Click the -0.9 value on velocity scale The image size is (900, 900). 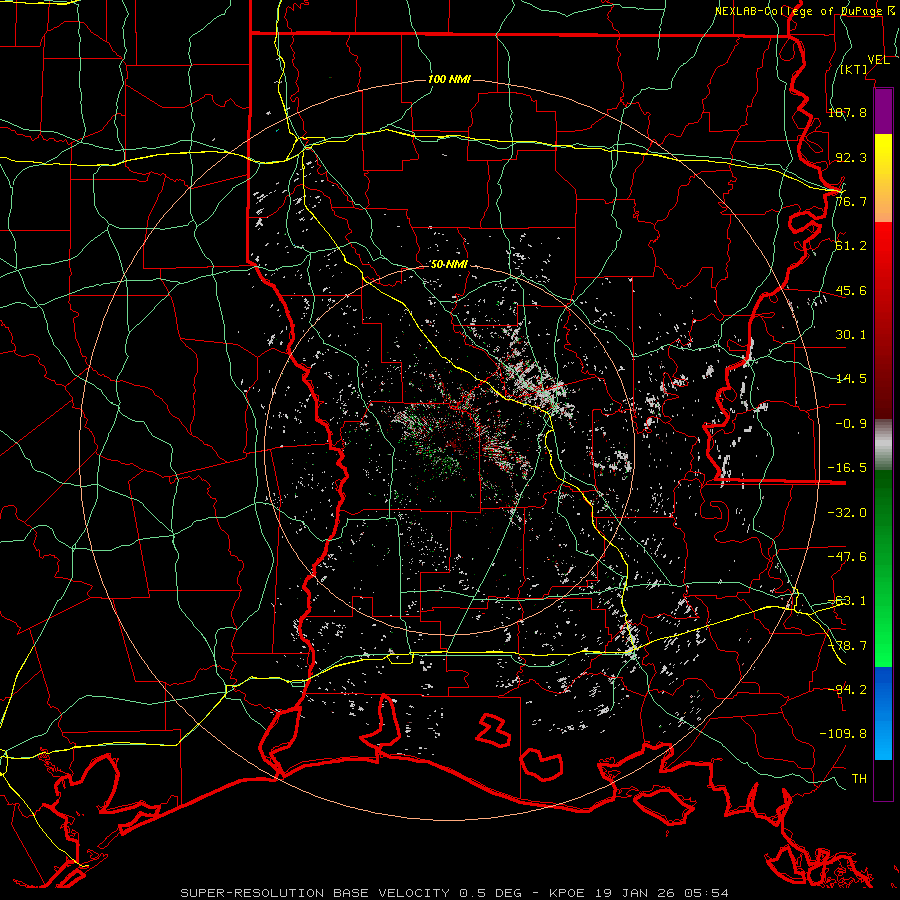[851, 424]
